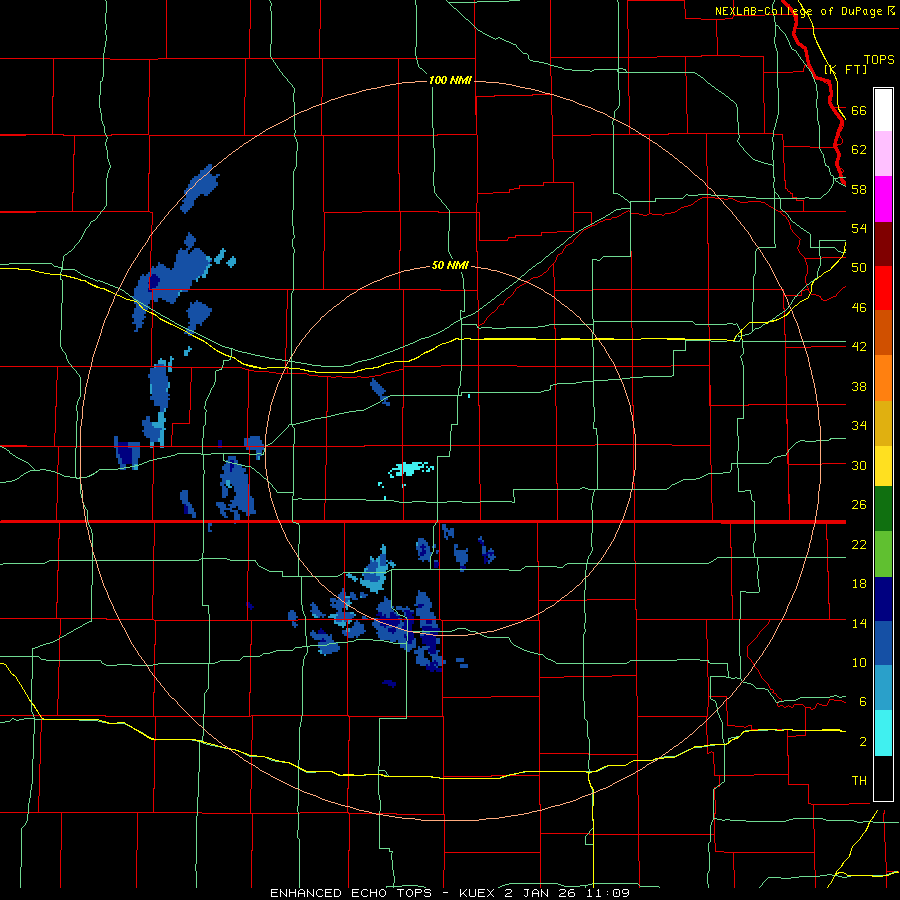Click the '100 NMI' range ring label
Image resolution: width=900 pixels, height=900 pixels.
[450, 80]
